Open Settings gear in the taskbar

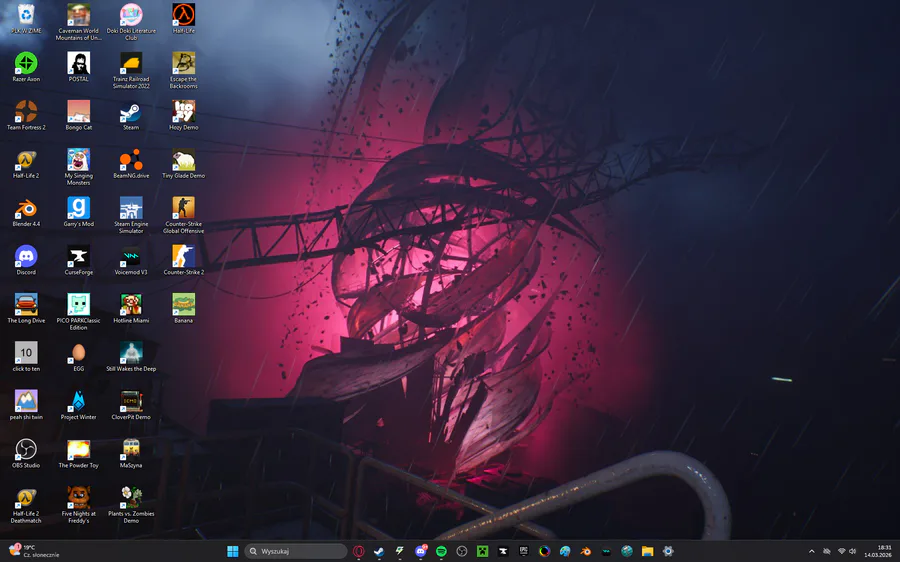[x=668, y=551]
